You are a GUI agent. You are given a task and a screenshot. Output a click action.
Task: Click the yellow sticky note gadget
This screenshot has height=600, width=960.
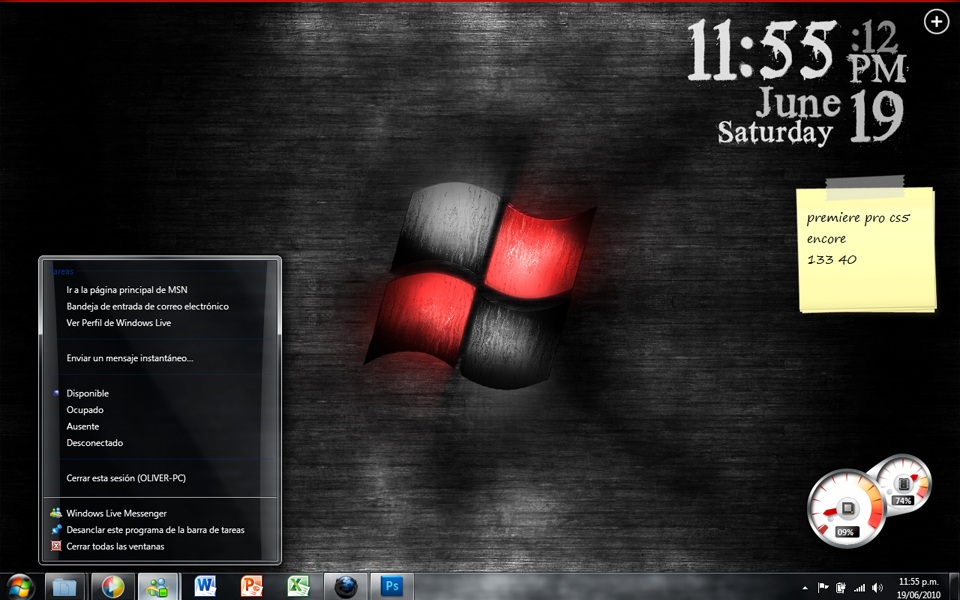pos(866,248)
